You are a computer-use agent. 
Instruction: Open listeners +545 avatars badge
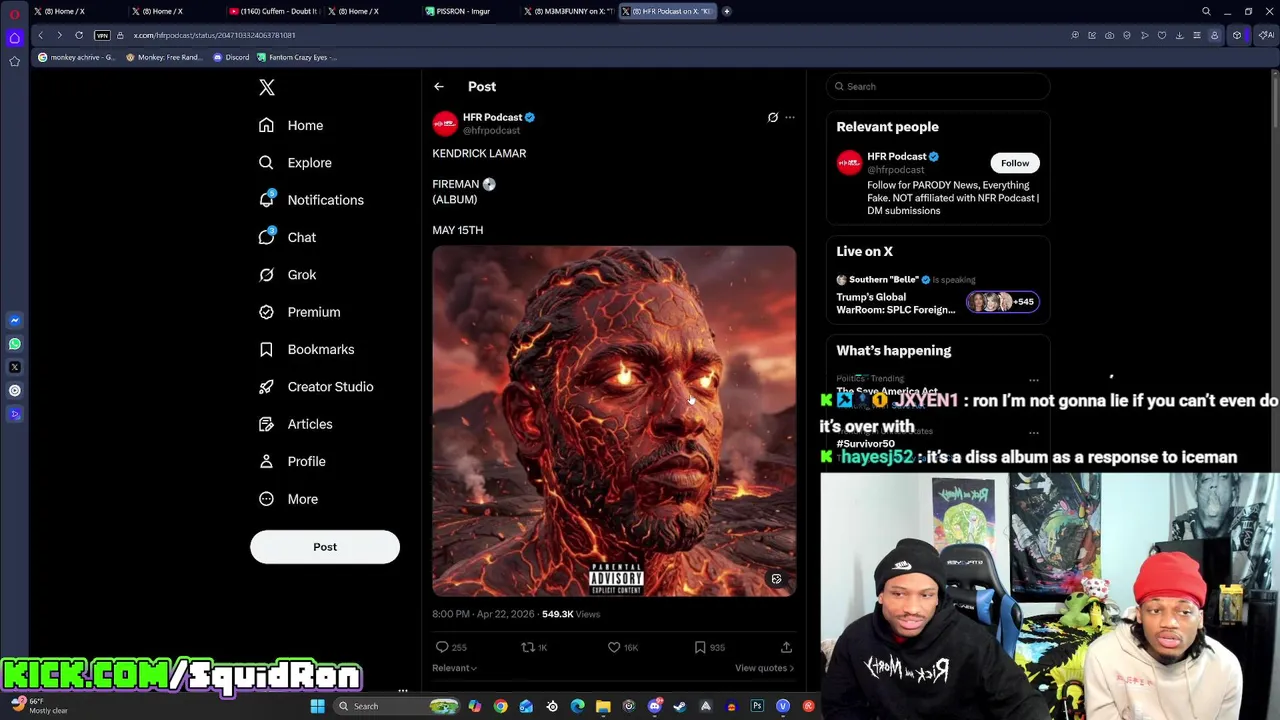point(1002,302)
